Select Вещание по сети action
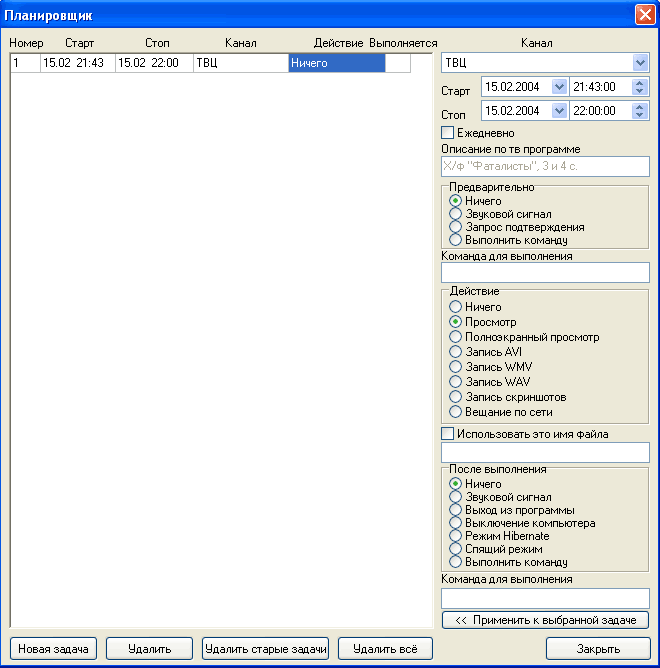Viewport: 660px width, 668px height. pos(456,412)
